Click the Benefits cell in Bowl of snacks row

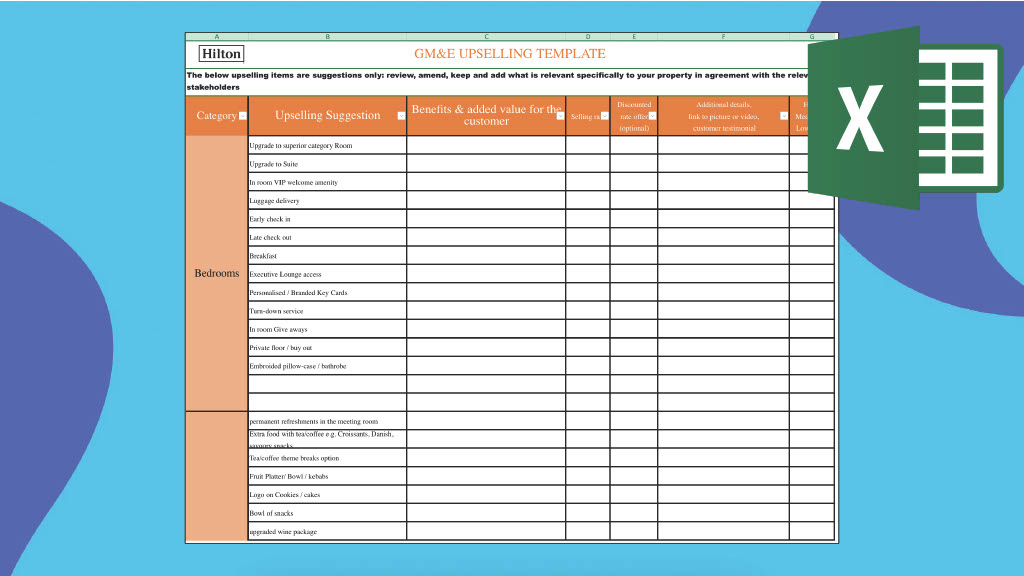point(486,512)
